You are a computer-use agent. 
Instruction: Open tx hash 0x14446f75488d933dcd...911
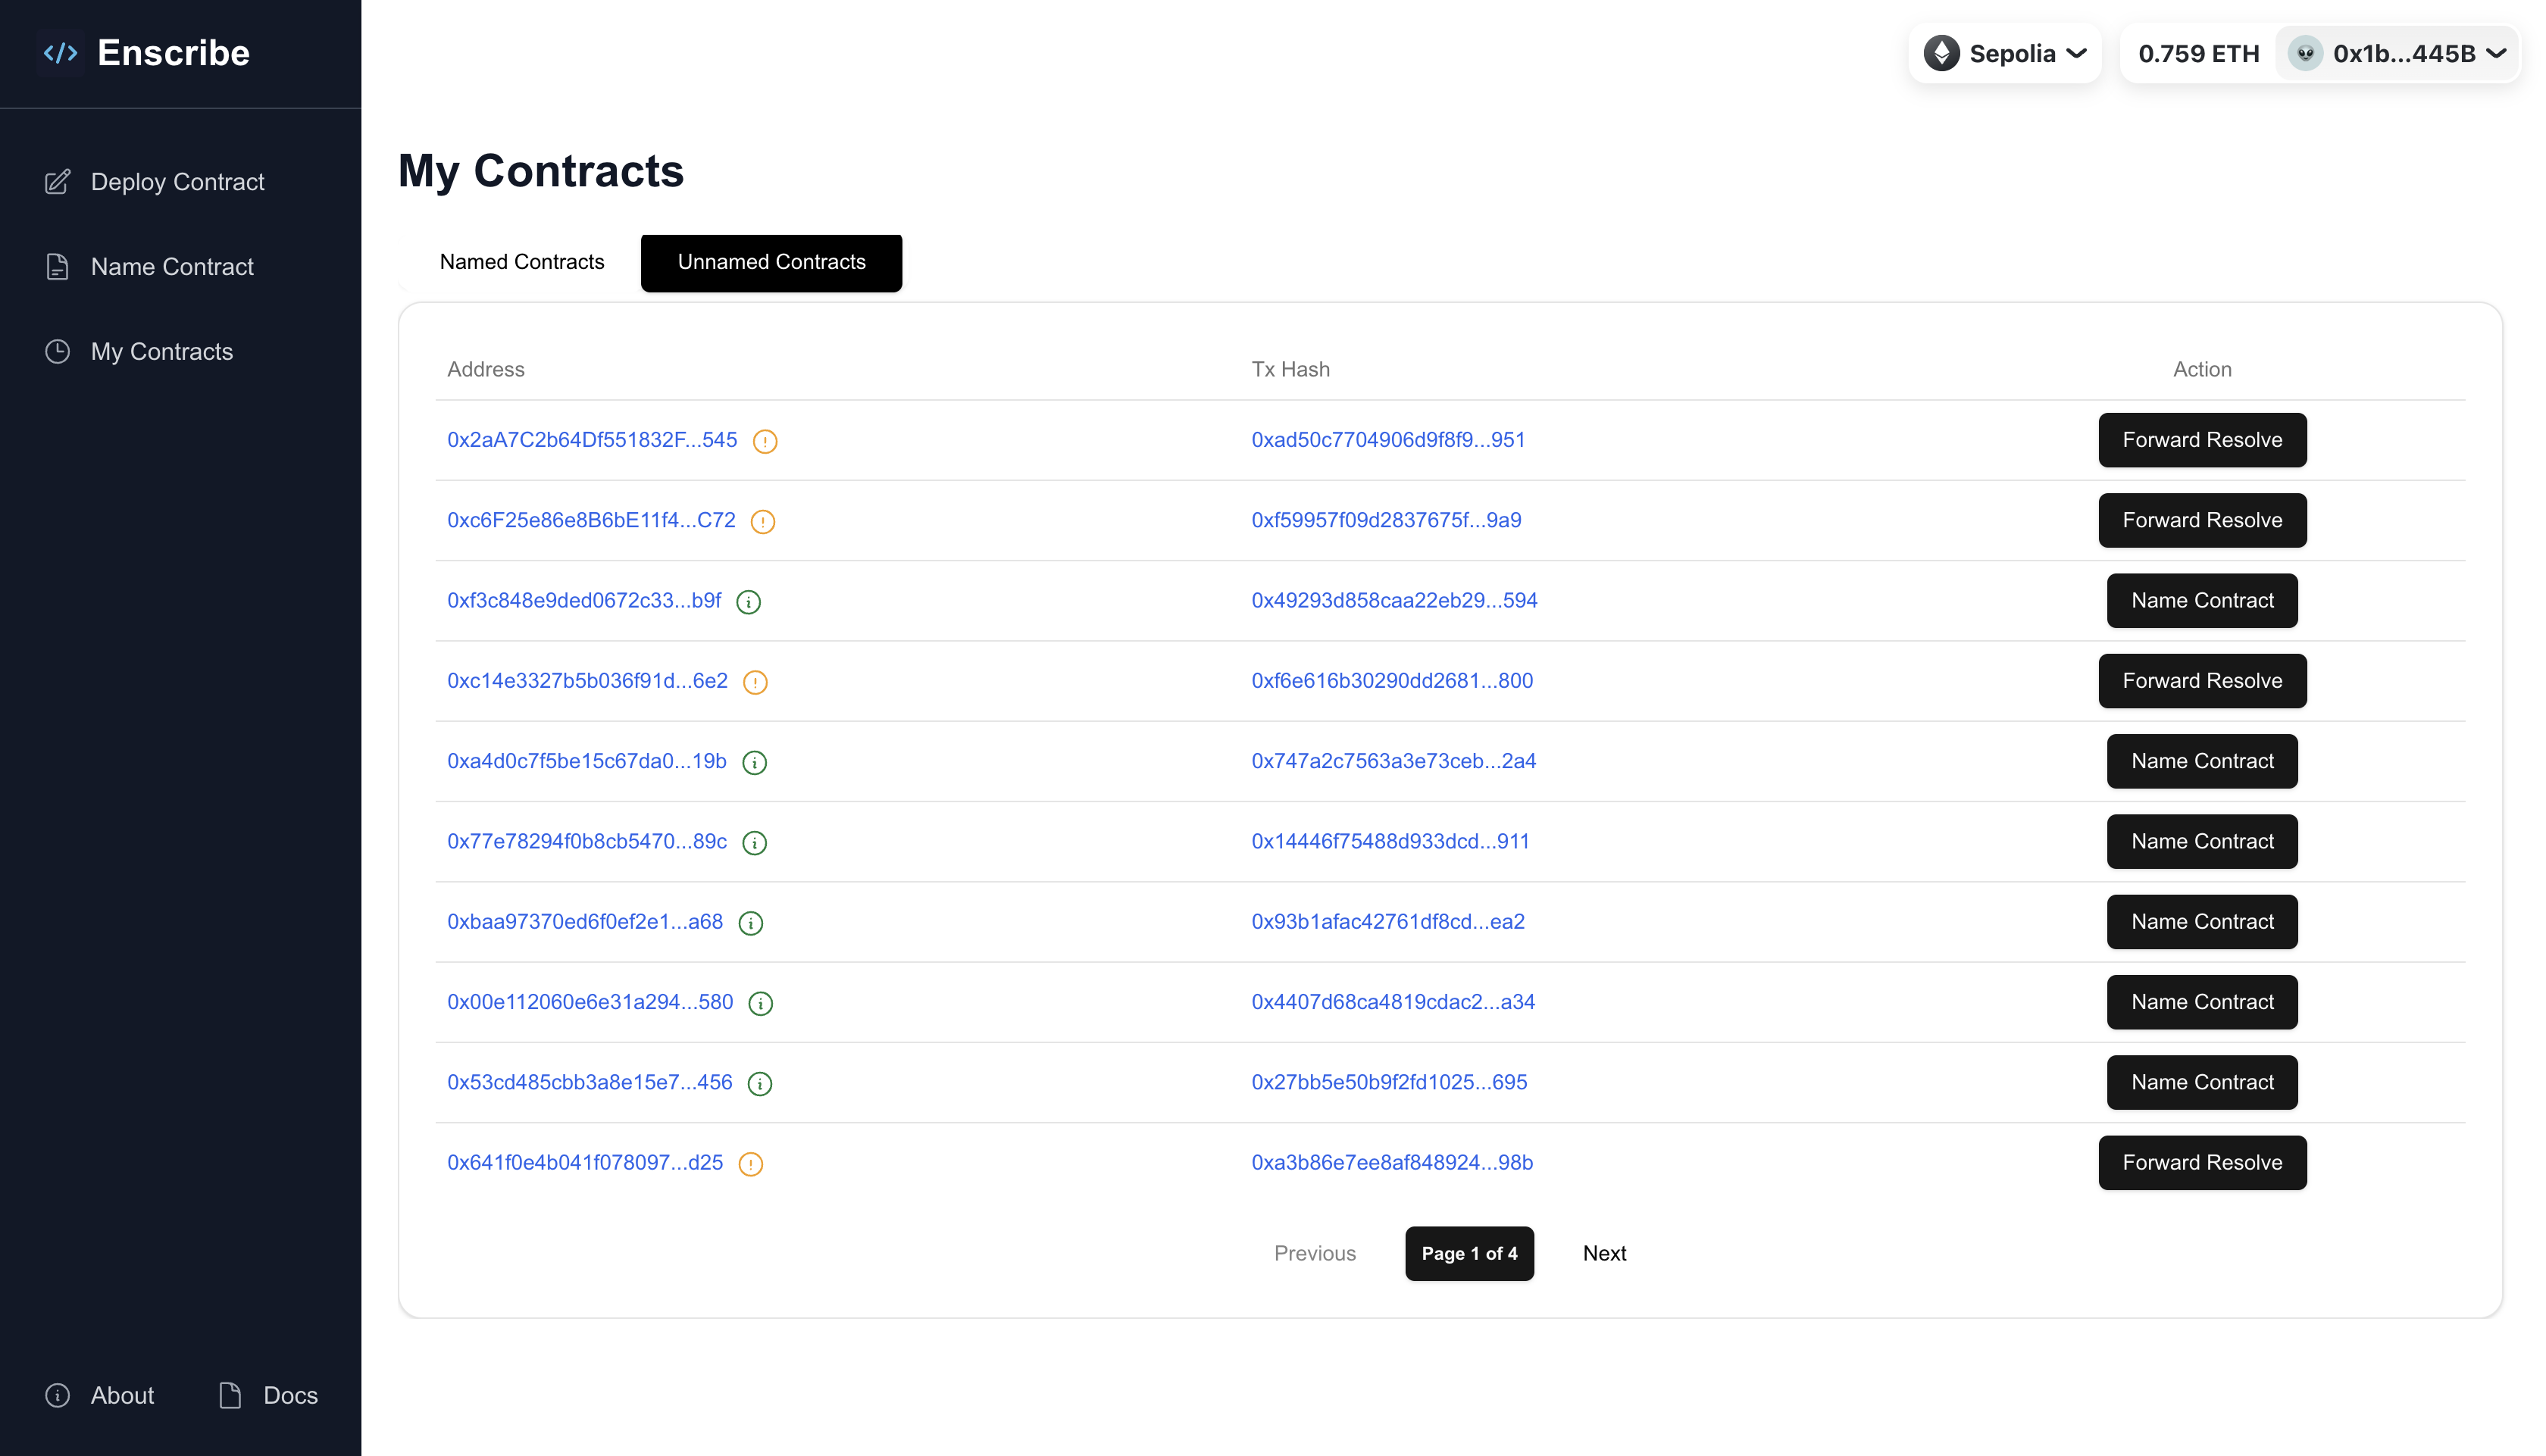tap(1390, 841)
